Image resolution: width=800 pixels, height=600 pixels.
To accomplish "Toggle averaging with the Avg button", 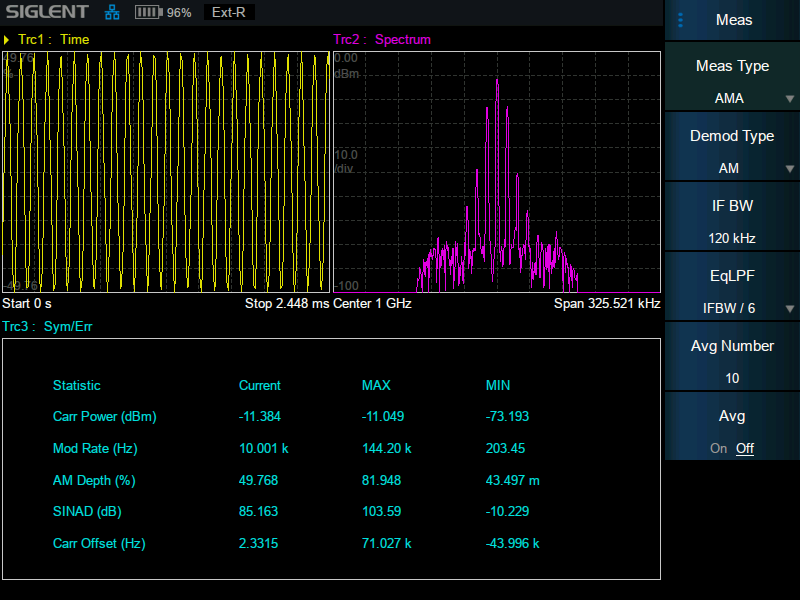I will pos(732,416).
